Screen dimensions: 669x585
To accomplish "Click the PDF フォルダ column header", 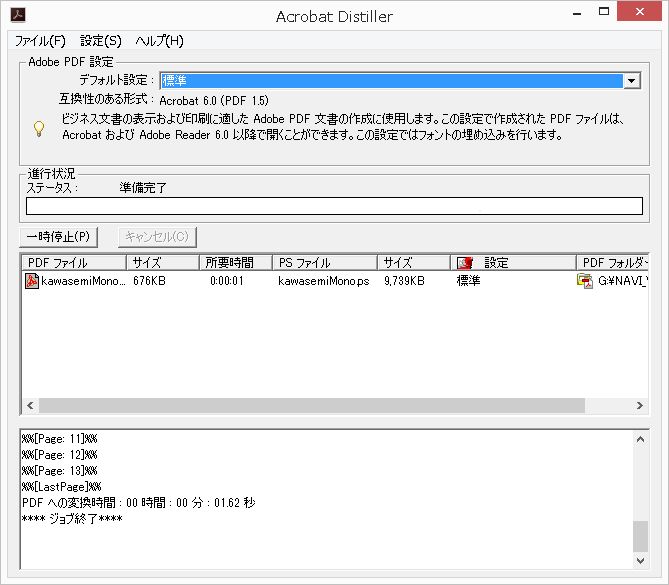I will (613, 263).
